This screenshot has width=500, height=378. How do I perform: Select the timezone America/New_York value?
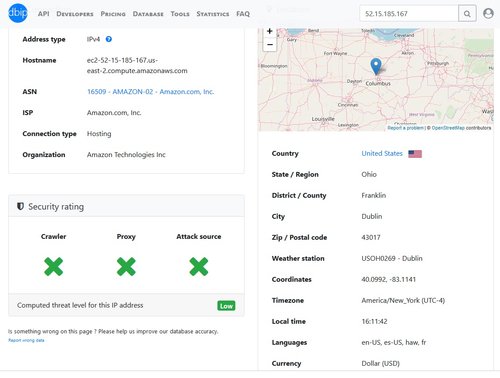pos(403,300)
